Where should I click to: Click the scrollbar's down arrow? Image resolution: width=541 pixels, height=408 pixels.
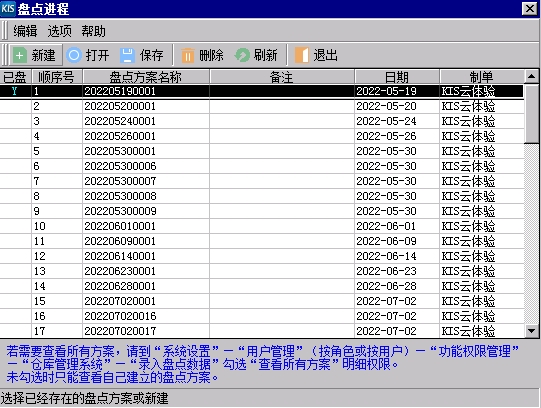coord(531,331)
